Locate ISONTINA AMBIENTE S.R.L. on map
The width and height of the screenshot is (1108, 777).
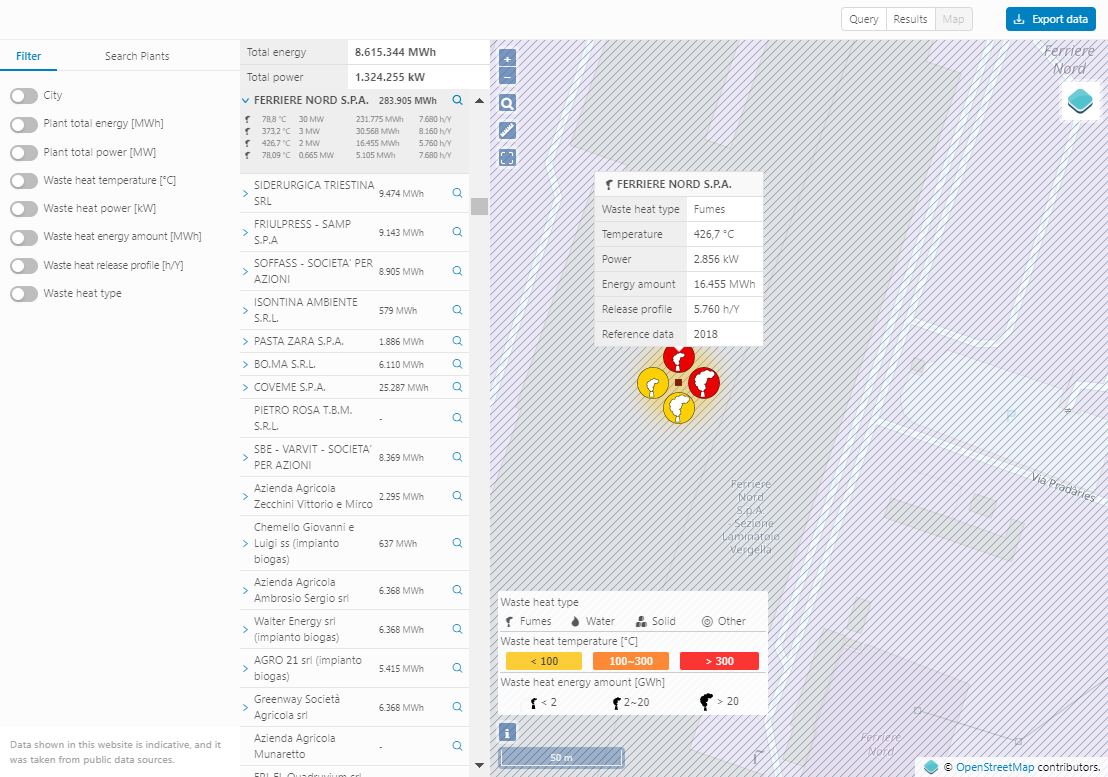457,309
